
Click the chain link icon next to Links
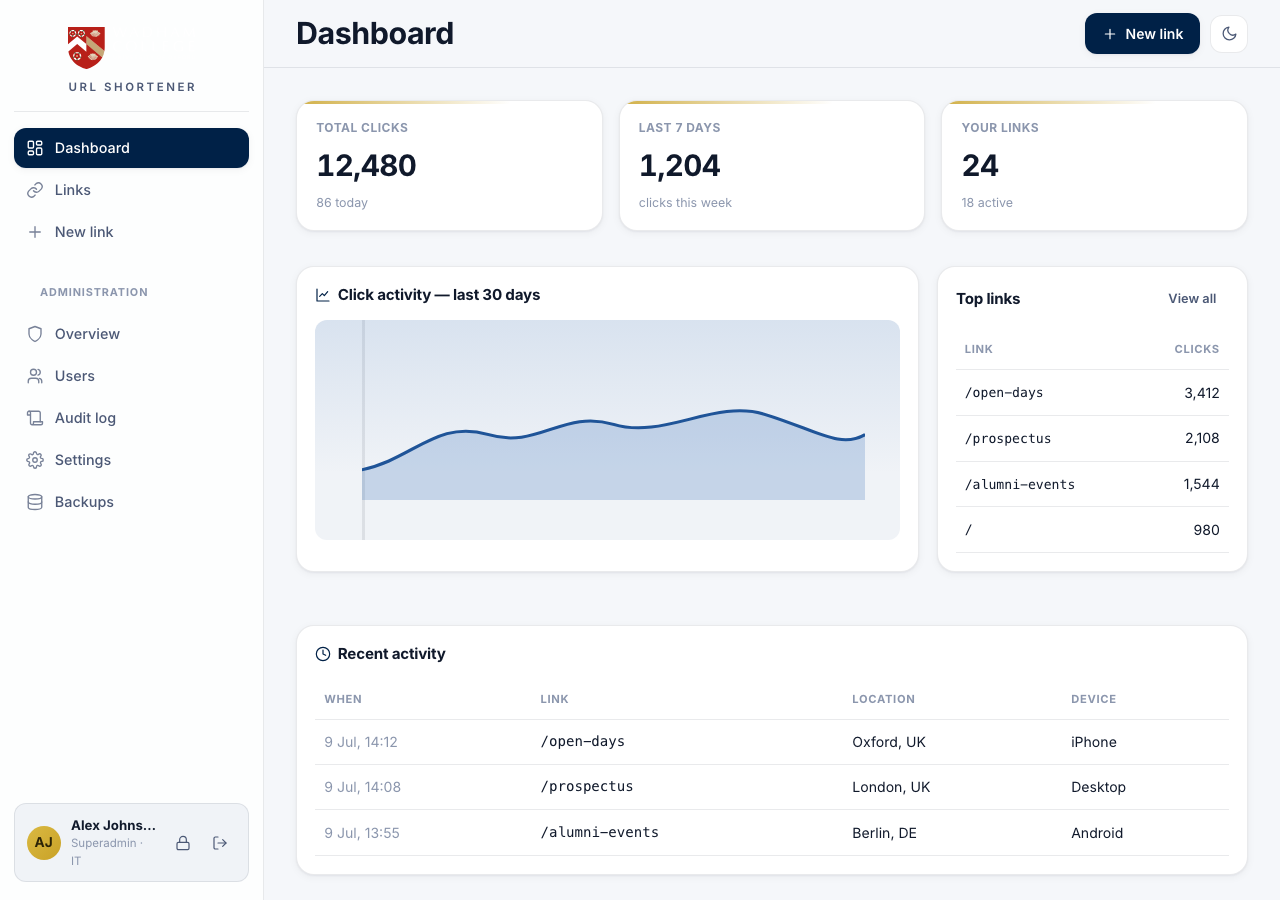pos(35,190)
